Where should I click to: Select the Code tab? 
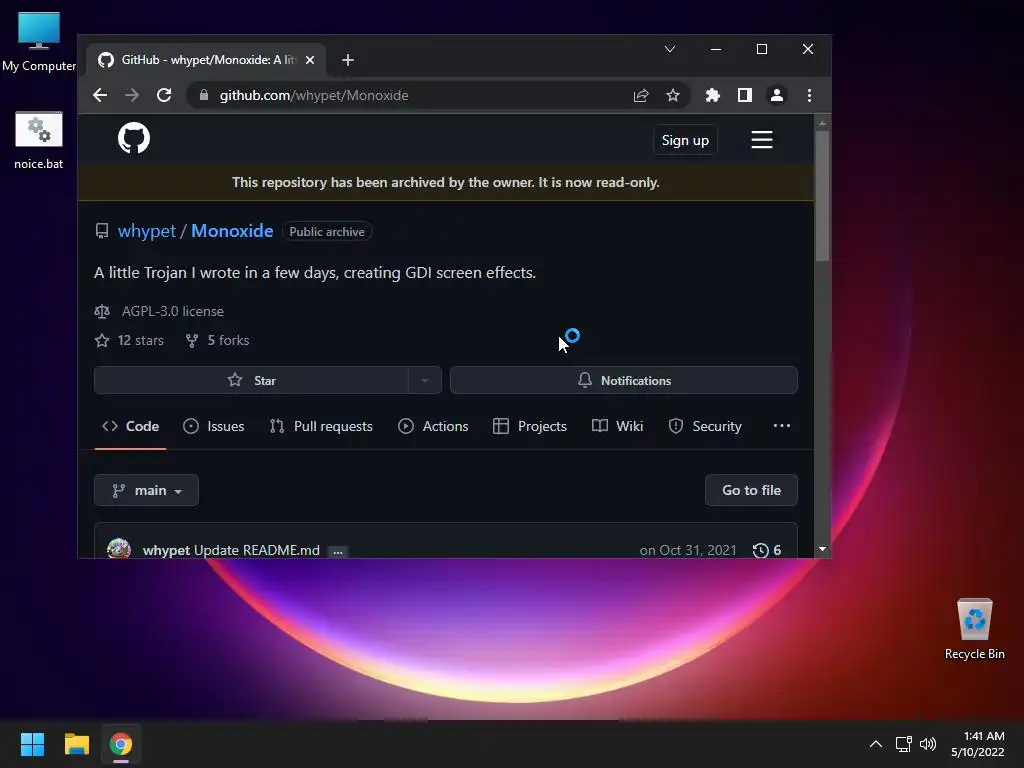coord(131,426)
